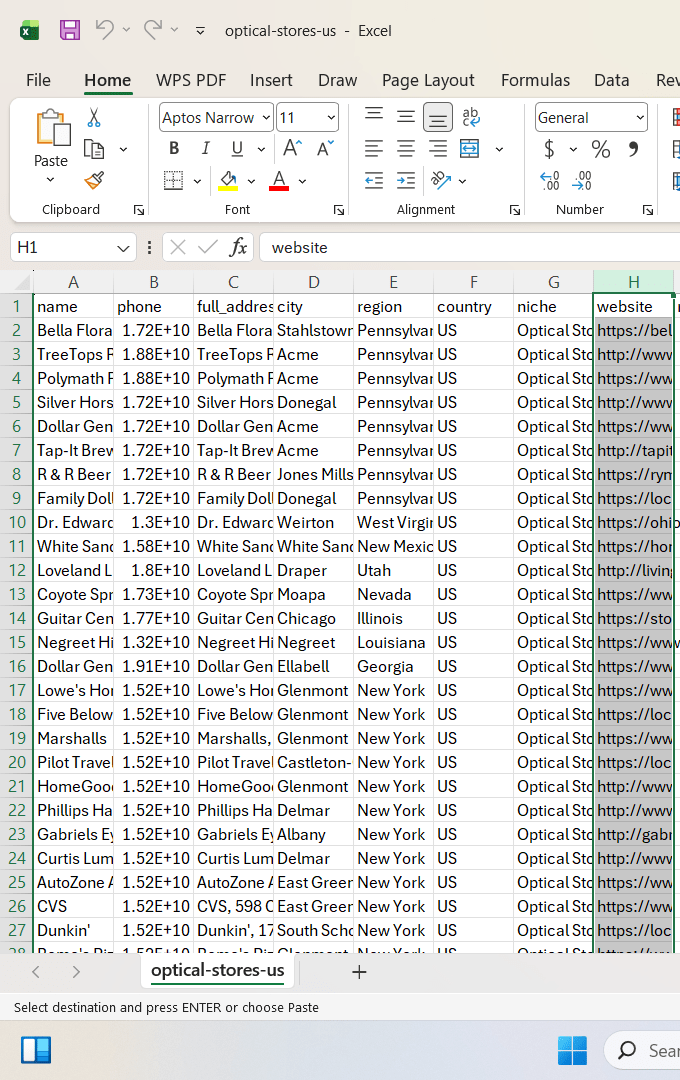Toggle Bold formatting
The image size is (680, 1080).
[x=174, y=149]
